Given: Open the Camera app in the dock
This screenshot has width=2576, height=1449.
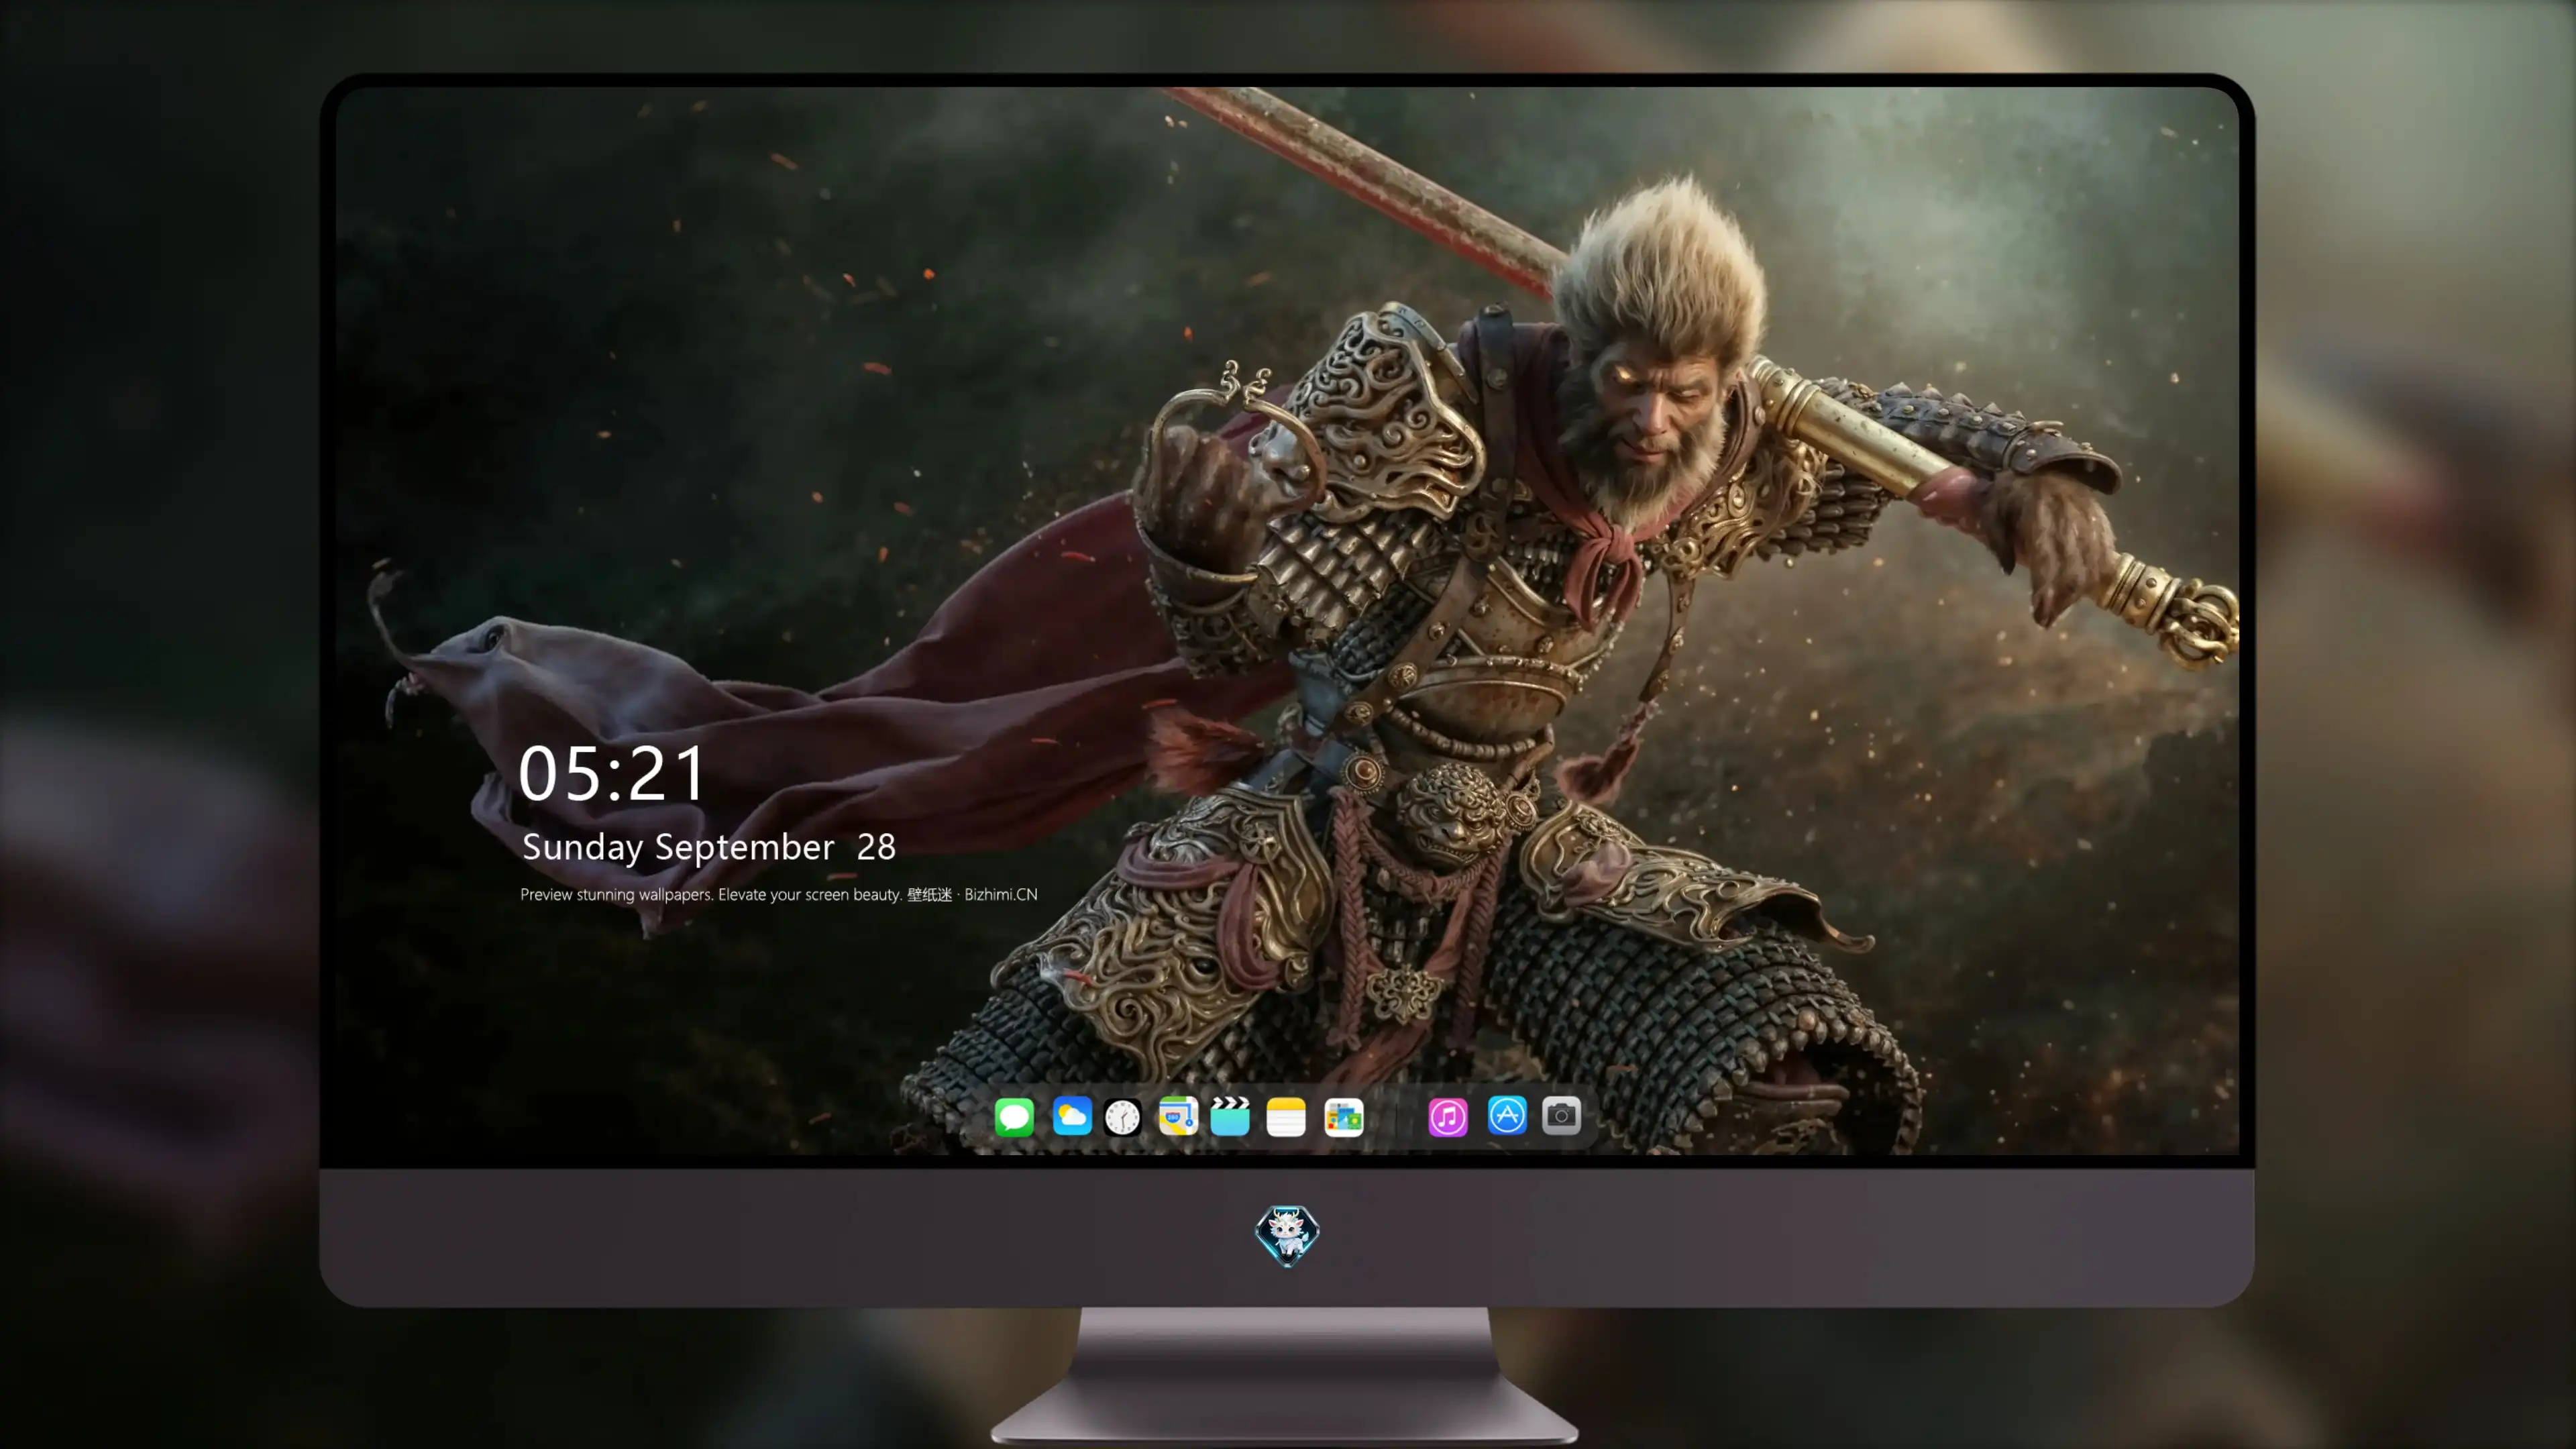Looking at the screenshot, I should pyautogui.click(x=1561, y=1115).
